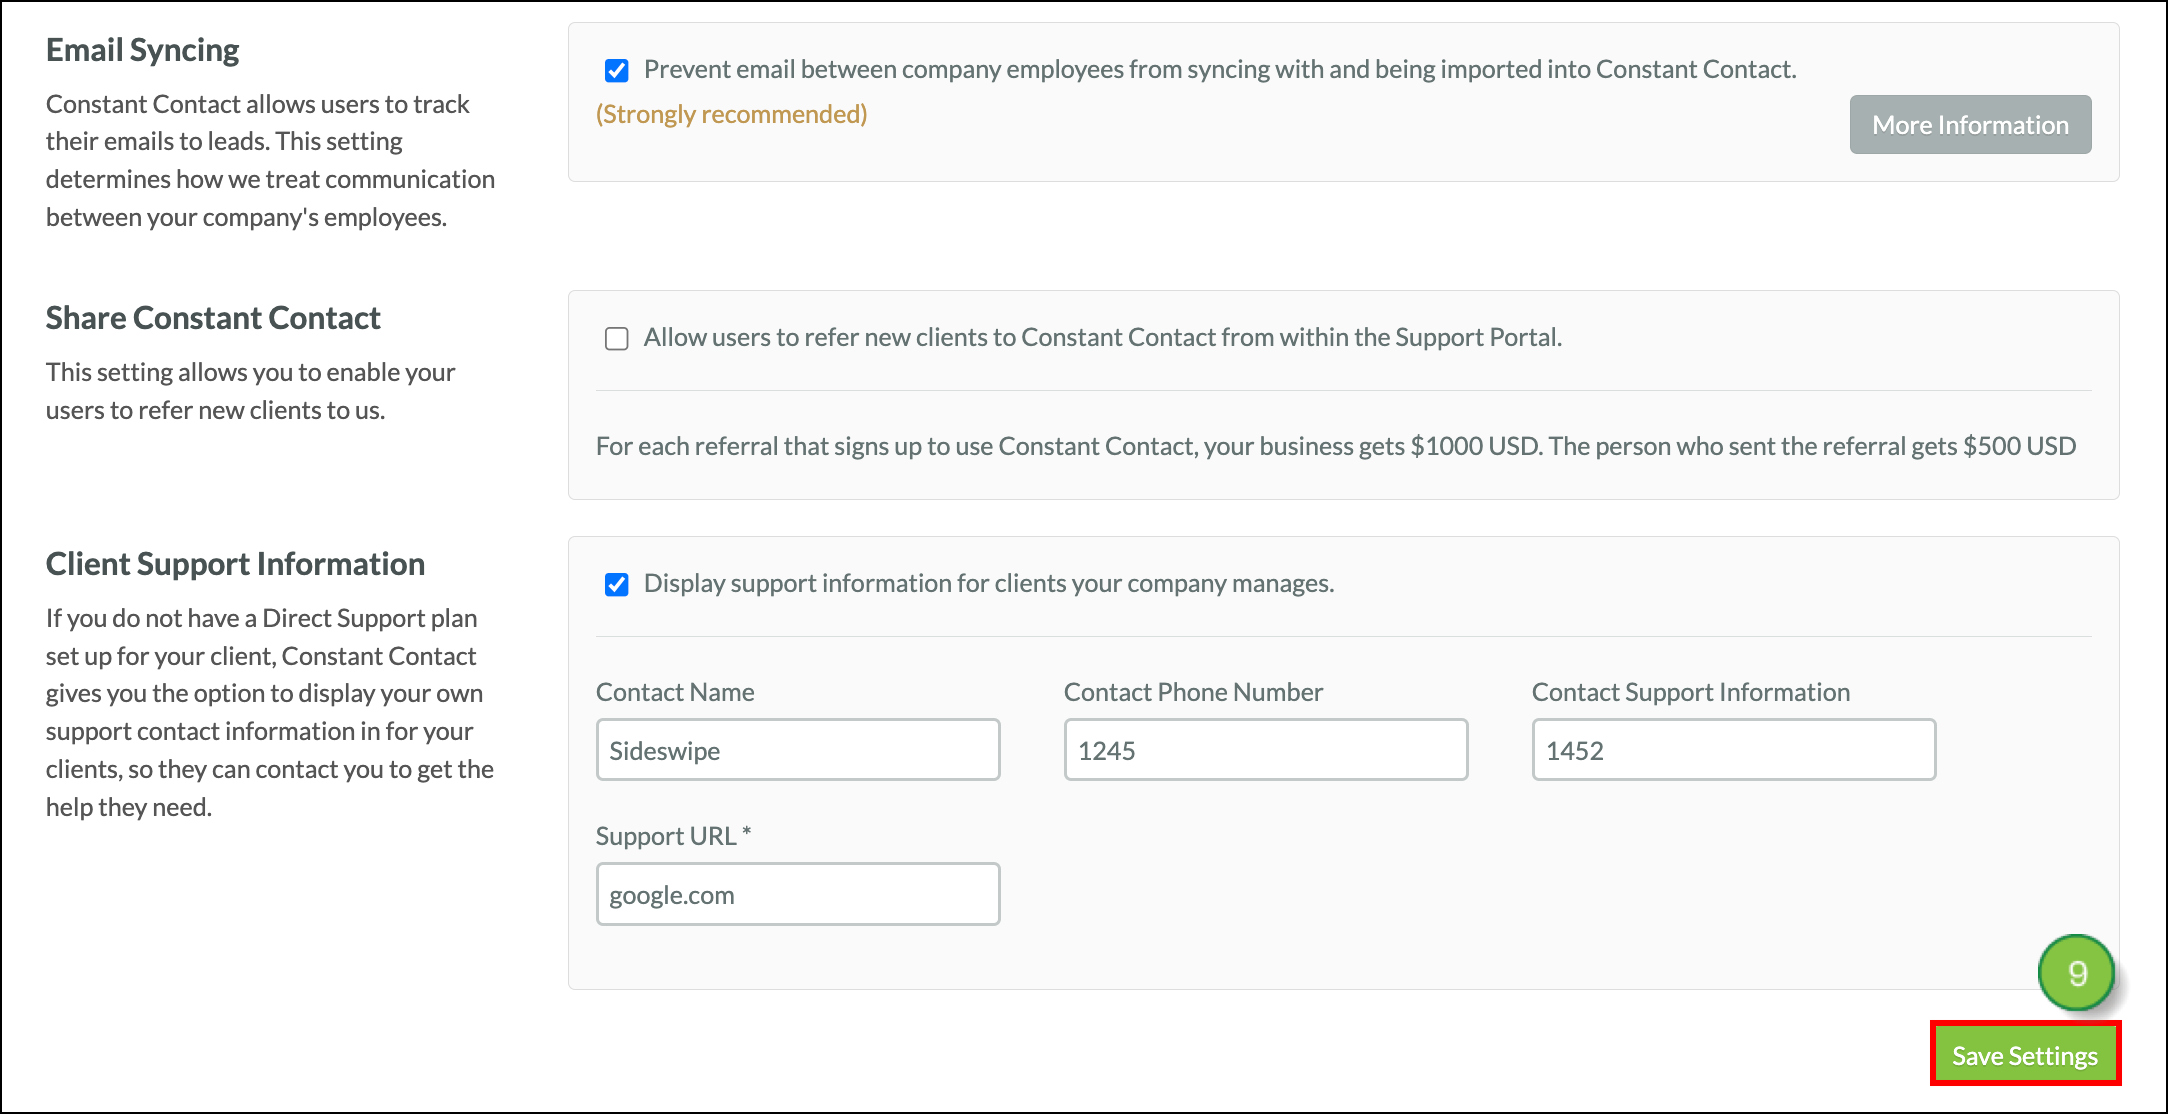Viewport: 2168px width, 1114px height.
Task: Select the Contact Support Information field
Action: point(1734,750)
